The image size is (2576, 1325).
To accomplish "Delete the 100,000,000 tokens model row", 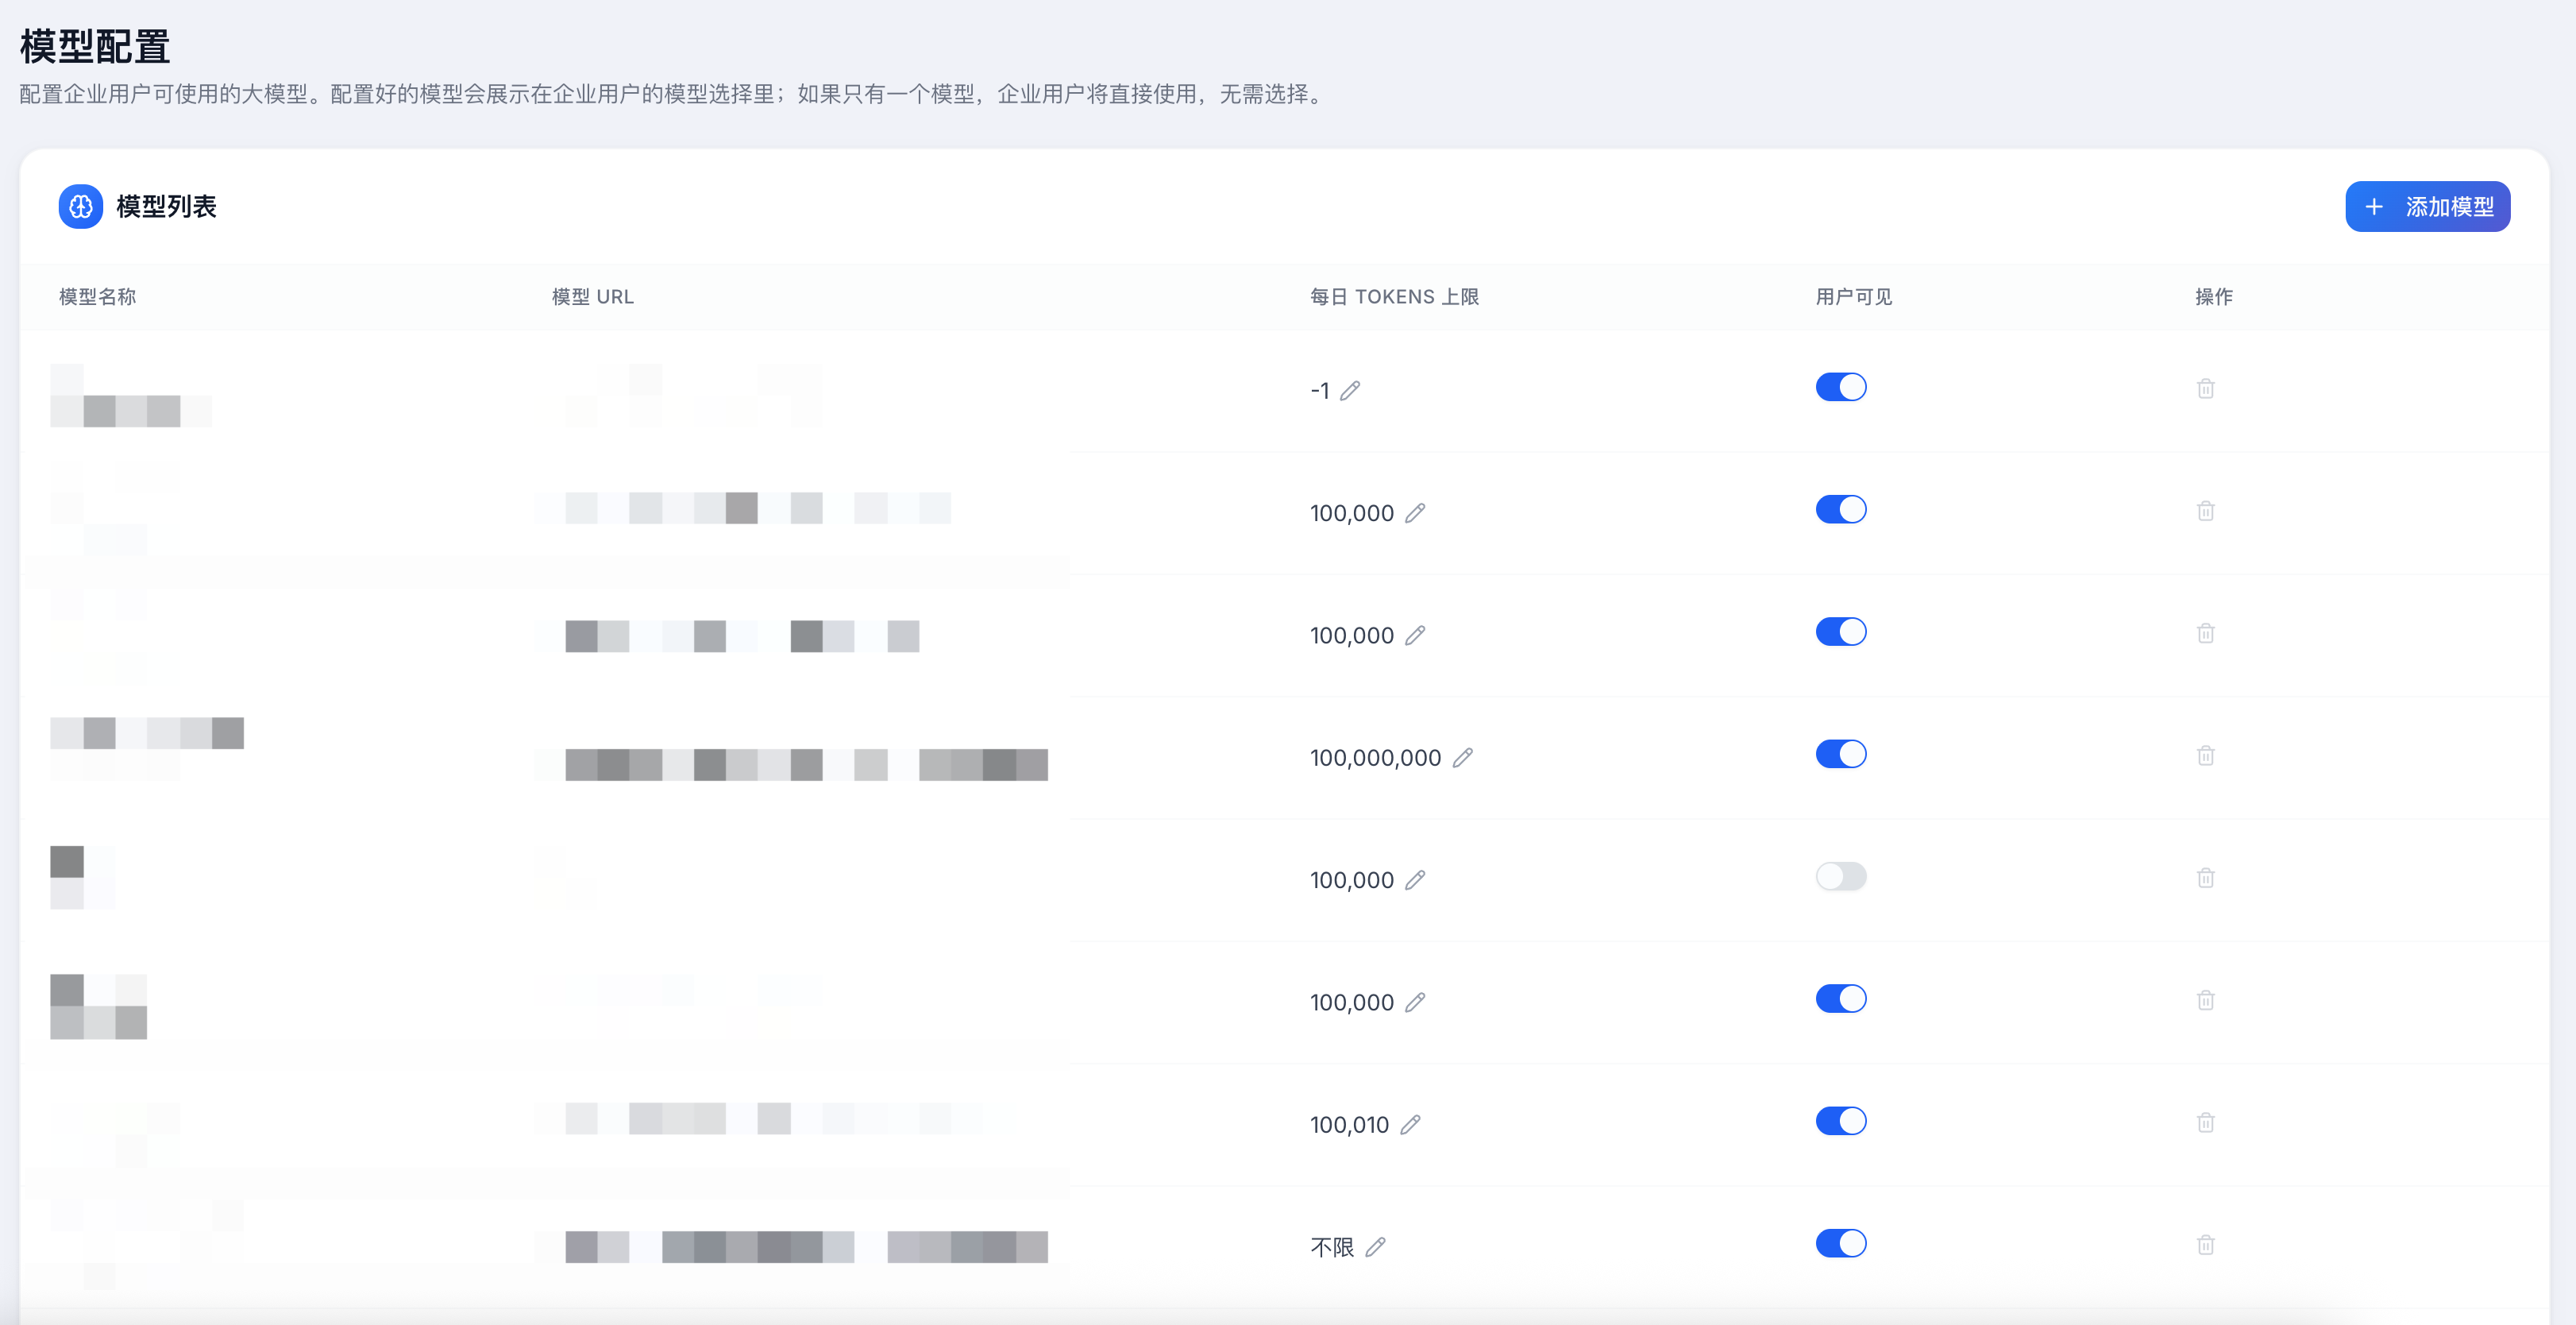I will [2205, 756].
